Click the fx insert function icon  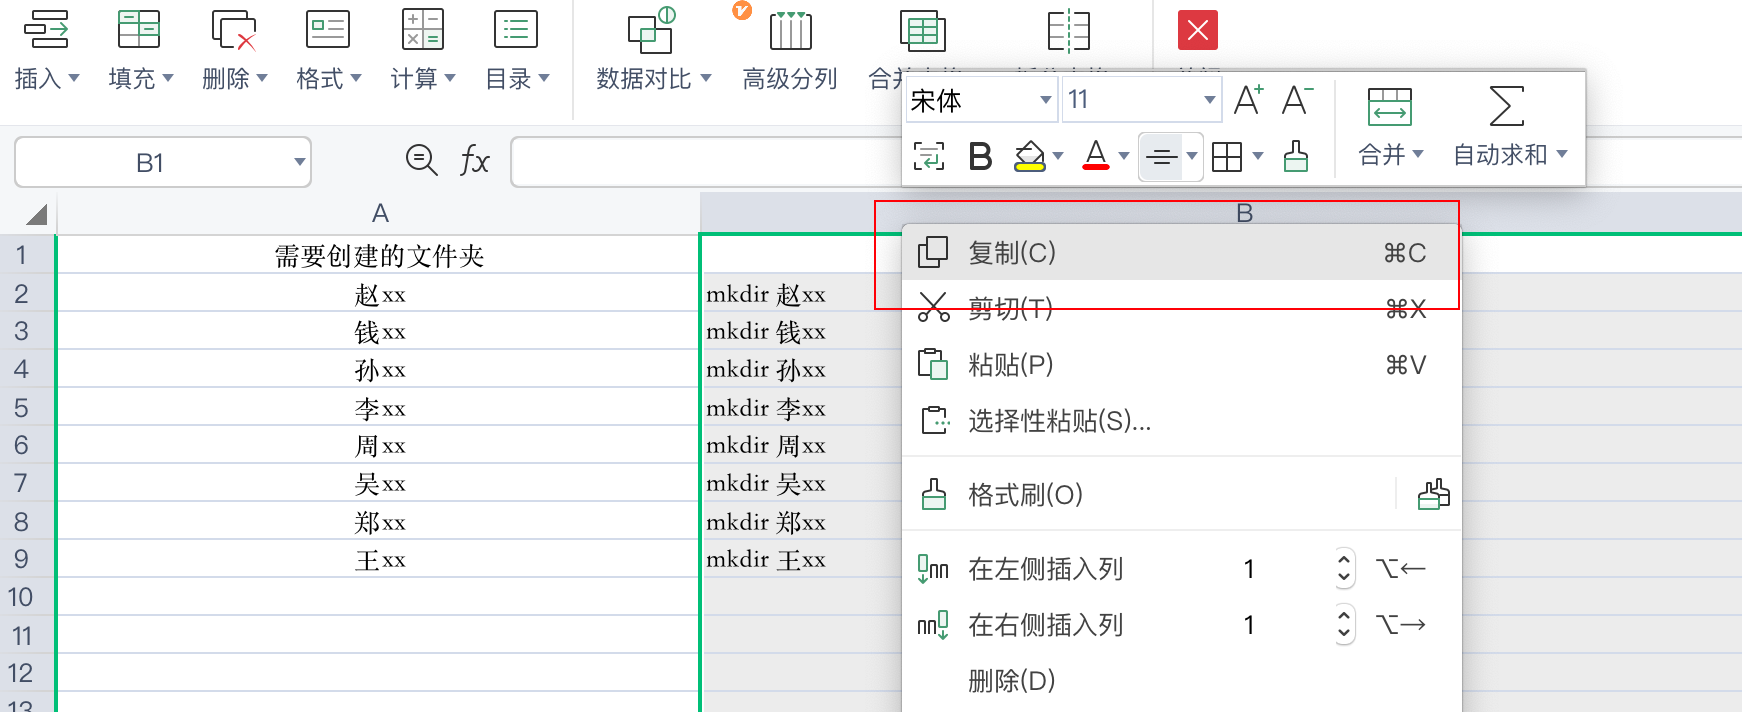[474, 160]
